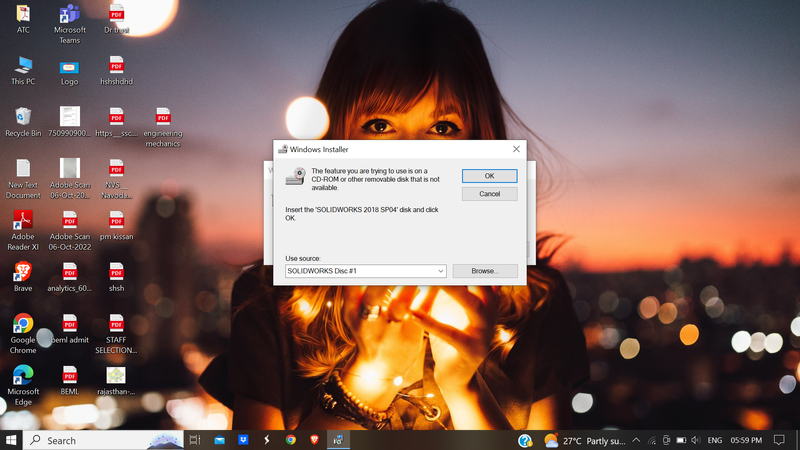
Task: Open the volume control in system tray
Action: pyautogui.click(x=697, y=440)
